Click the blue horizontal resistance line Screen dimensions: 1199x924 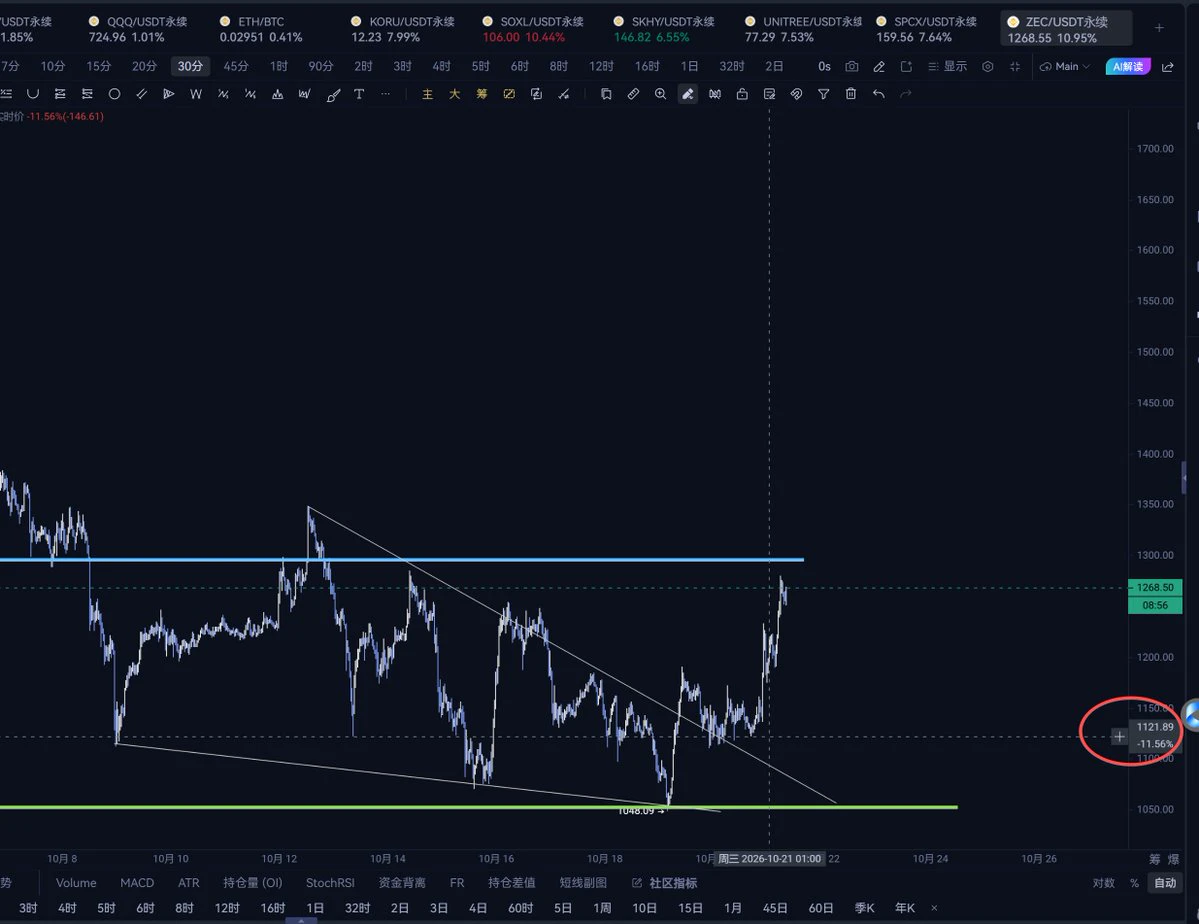point(401,560)
